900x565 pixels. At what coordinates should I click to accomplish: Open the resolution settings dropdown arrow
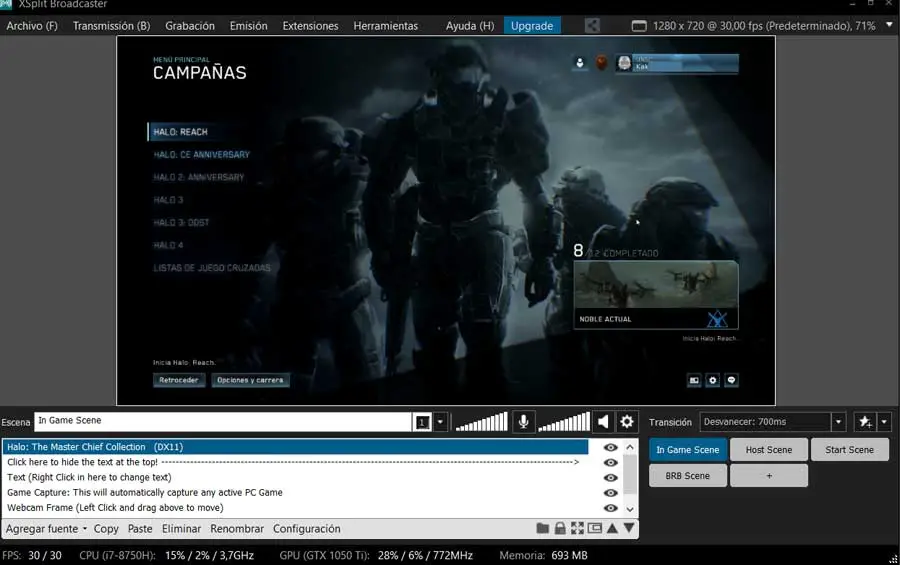[889, 25]
